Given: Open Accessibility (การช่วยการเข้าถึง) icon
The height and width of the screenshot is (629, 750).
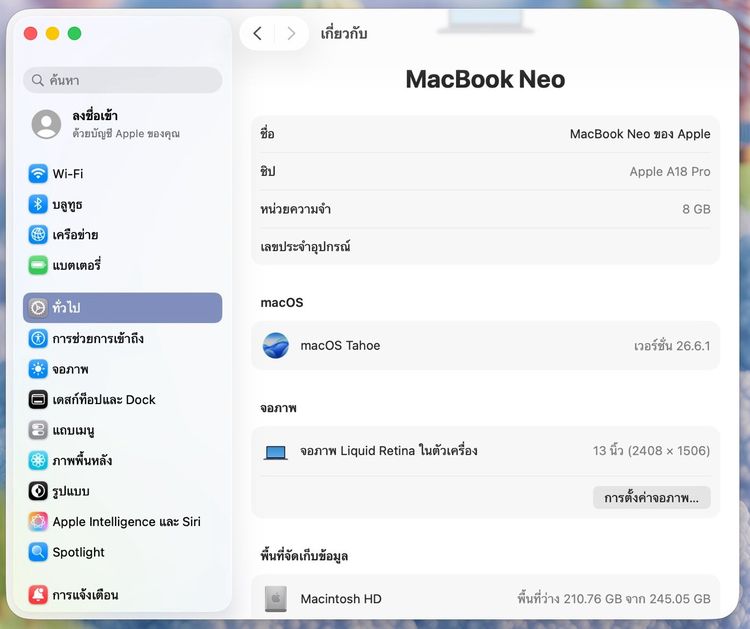Looking at the screenshot, I should [38, 339].
